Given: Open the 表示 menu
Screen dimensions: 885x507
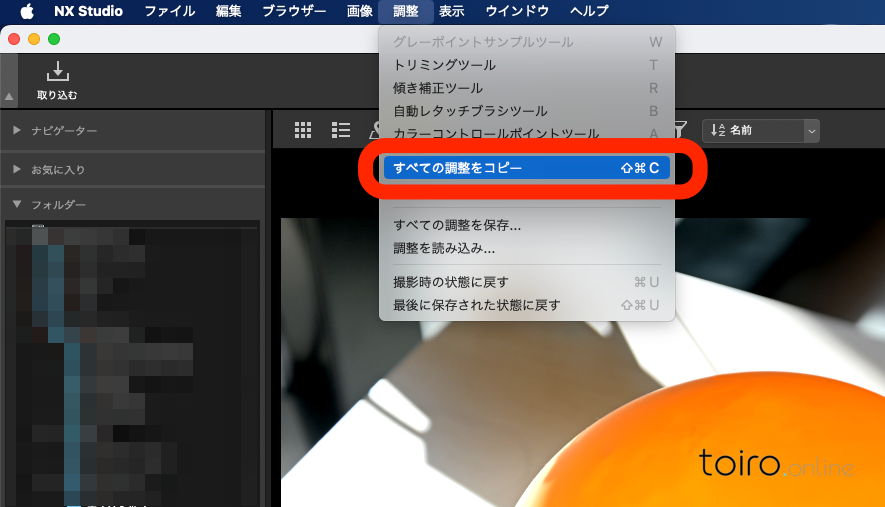Looking at the screenshot, I should click(x=452, y=11).
